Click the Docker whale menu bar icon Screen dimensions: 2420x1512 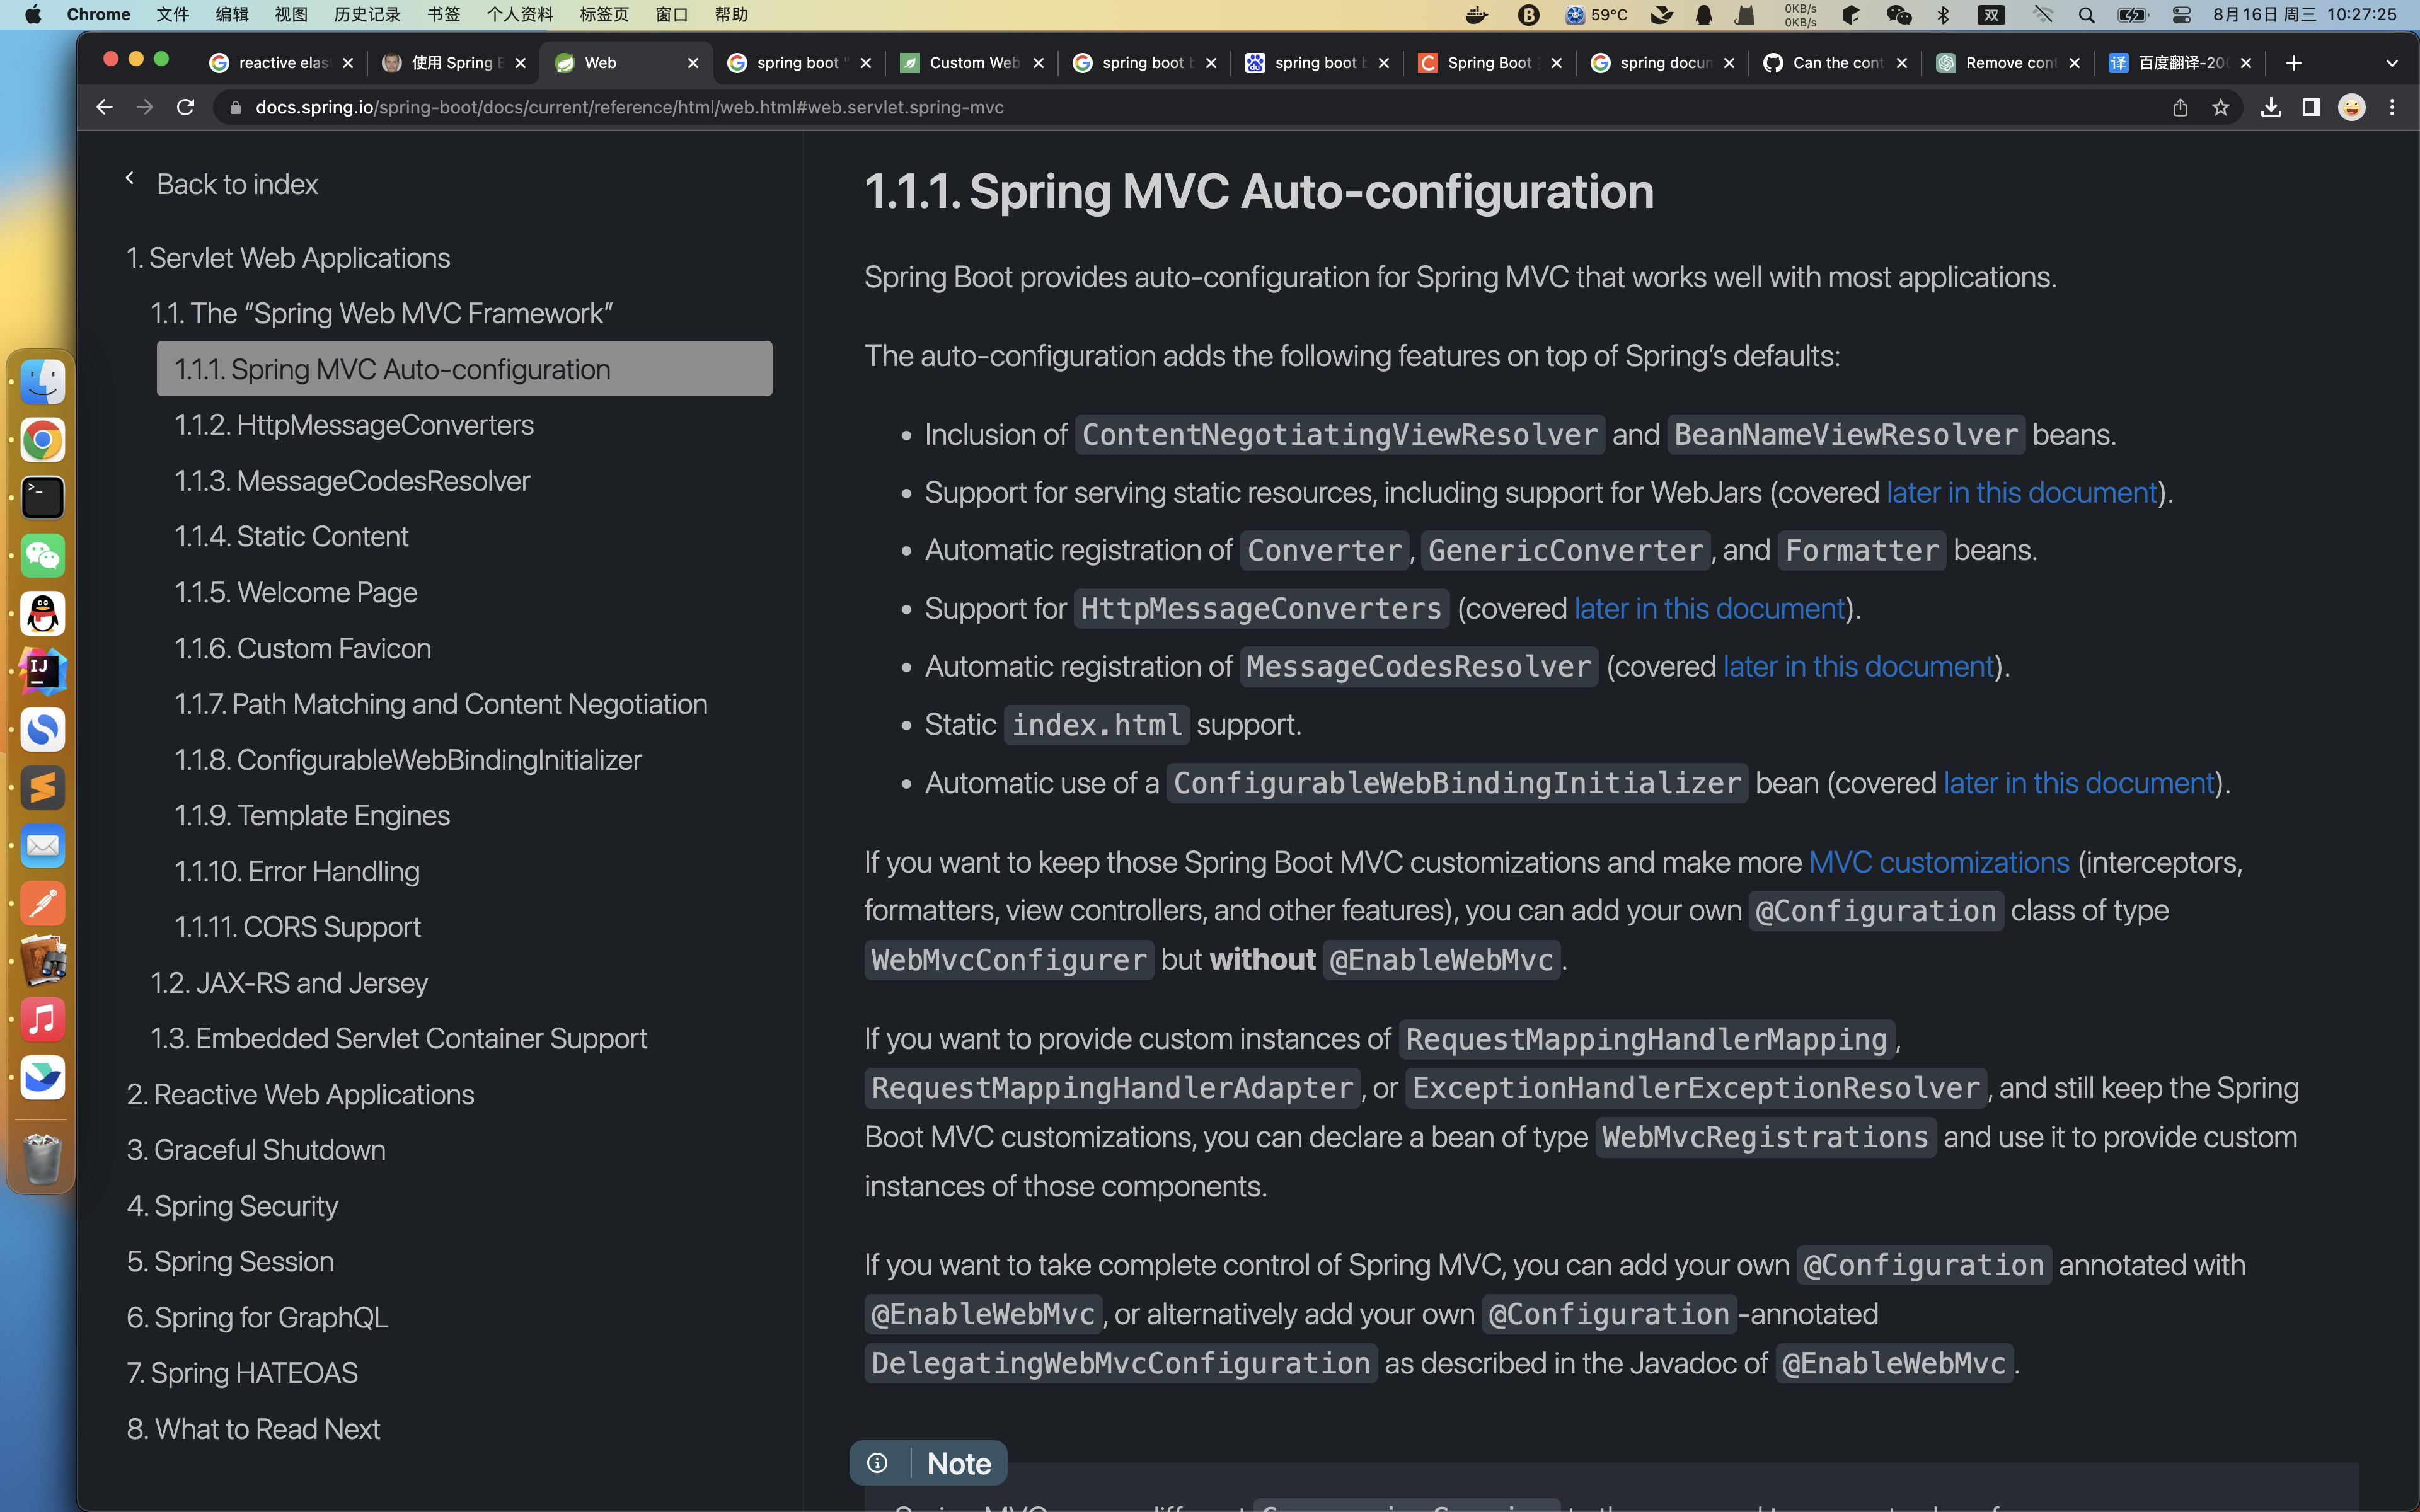1477,14
